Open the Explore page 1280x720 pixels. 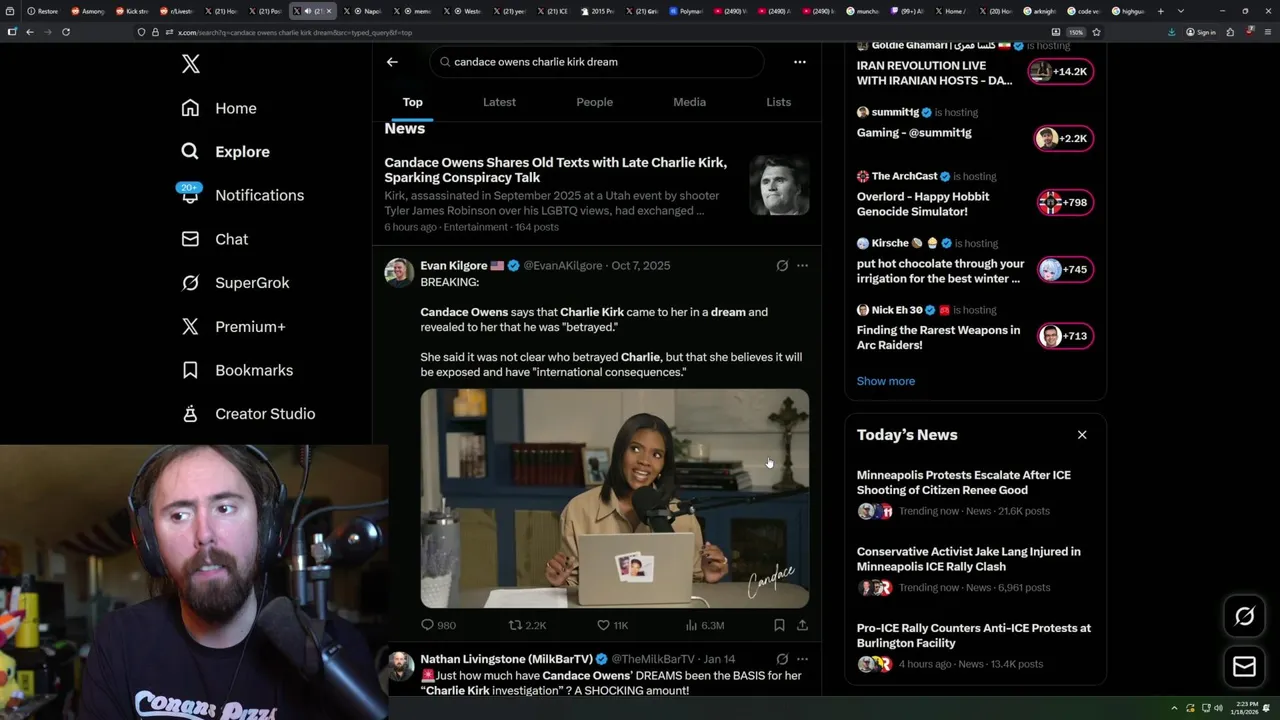point(225,152)
